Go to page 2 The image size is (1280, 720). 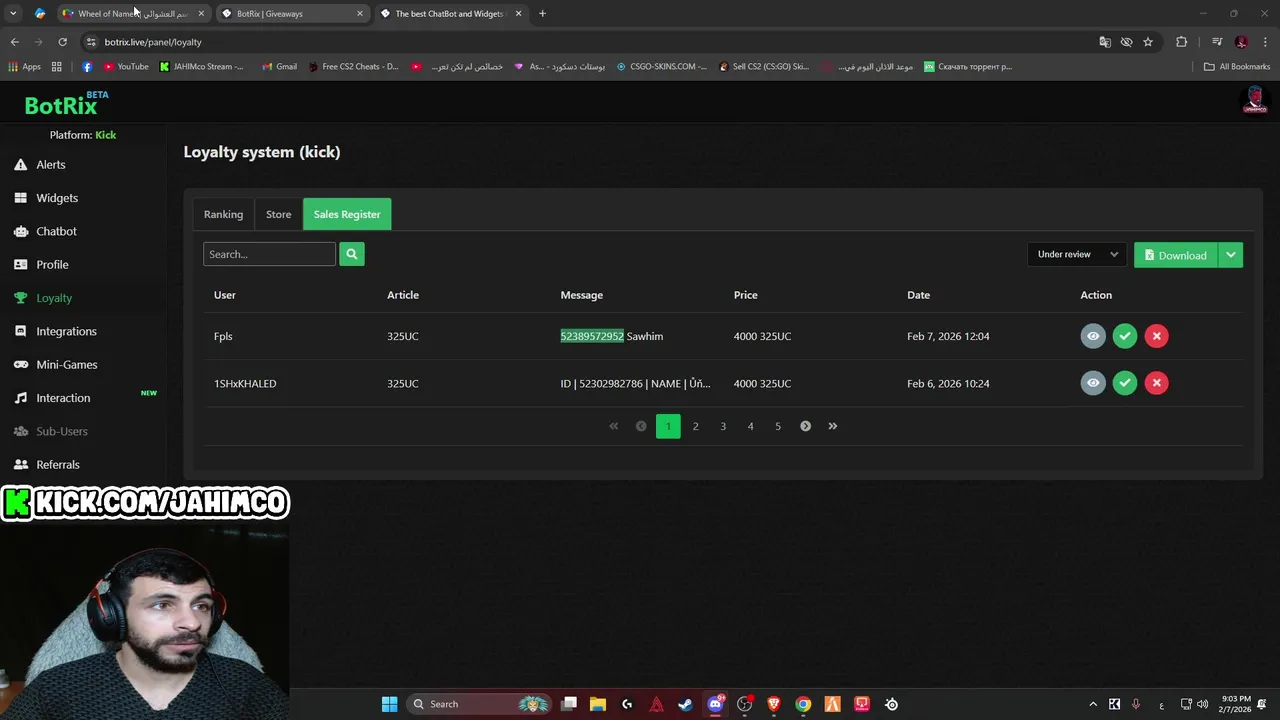pos(696,426)
